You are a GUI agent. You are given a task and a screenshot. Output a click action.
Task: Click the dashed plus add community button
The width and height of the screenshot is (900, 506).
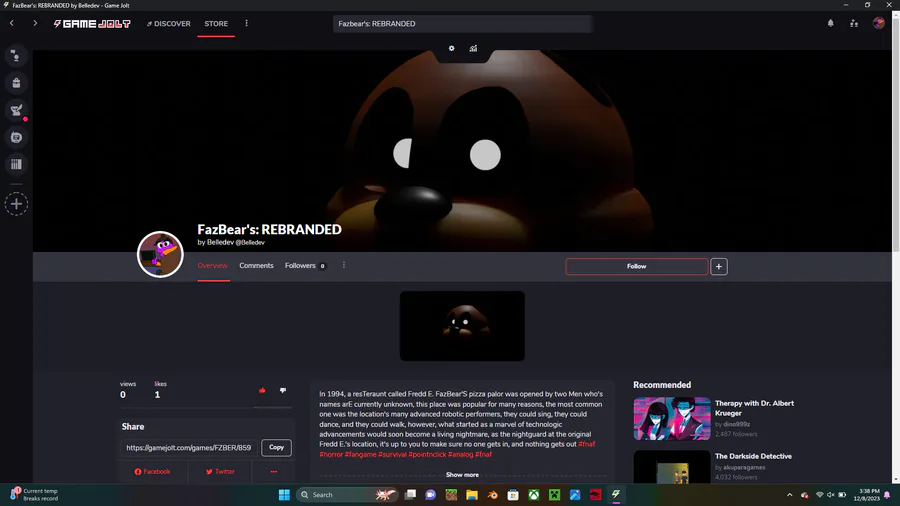[x=16, y=204]
